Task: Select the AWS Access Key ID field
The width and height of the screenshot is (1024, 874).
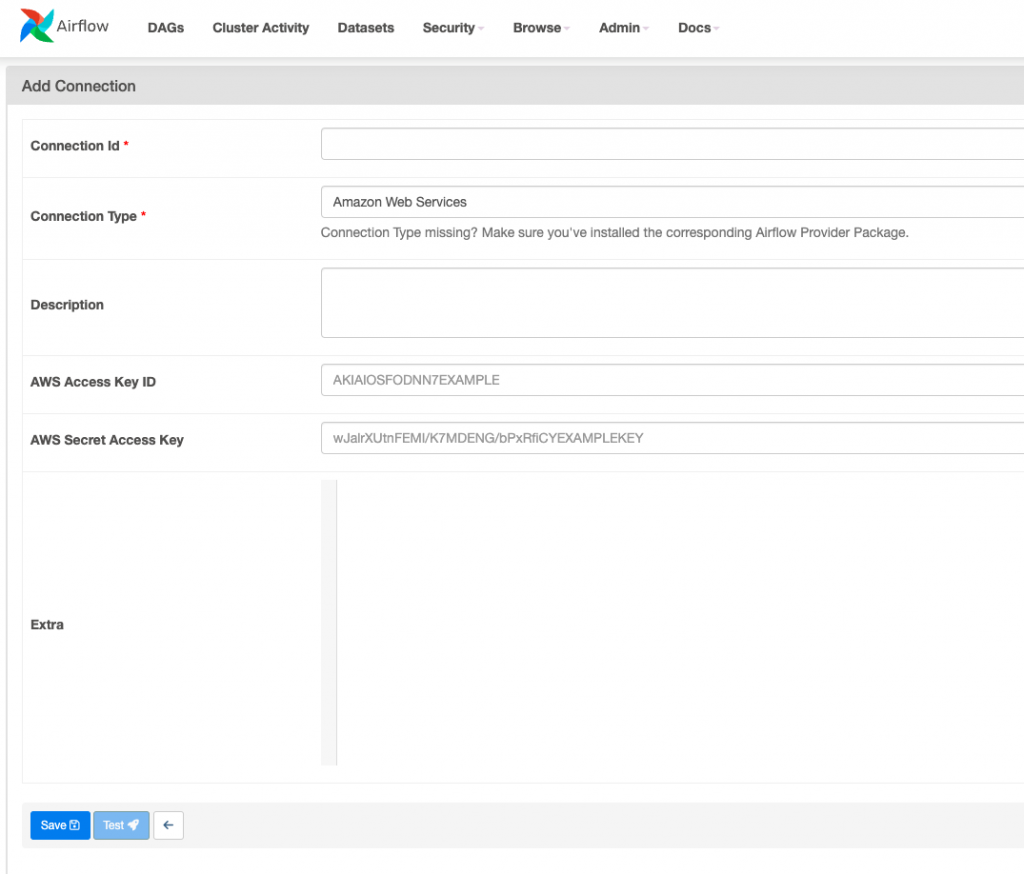Action: pyautogui.click(x=672, y=380)
